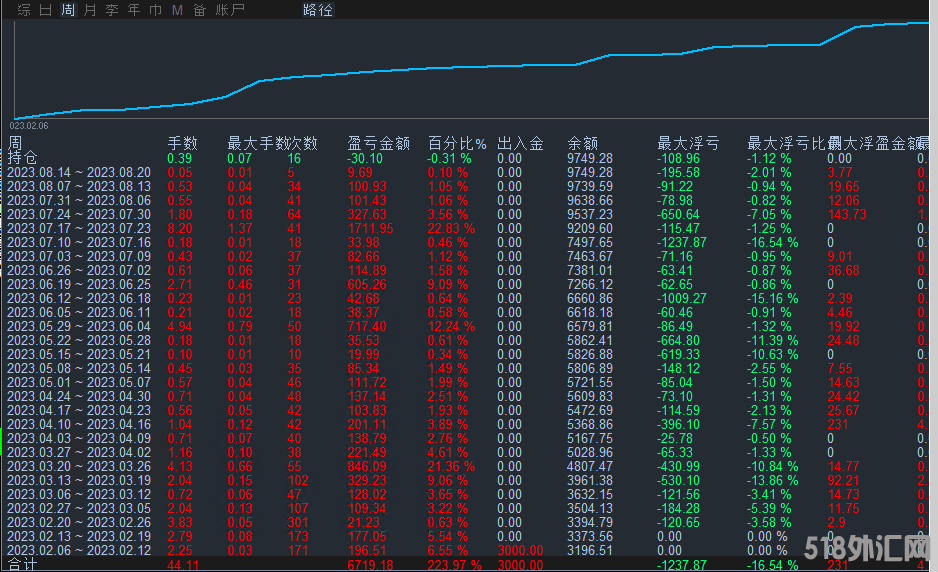Select the 周 weekly tab
This screenshot has width=938, height=572.
tap(68, 10)
